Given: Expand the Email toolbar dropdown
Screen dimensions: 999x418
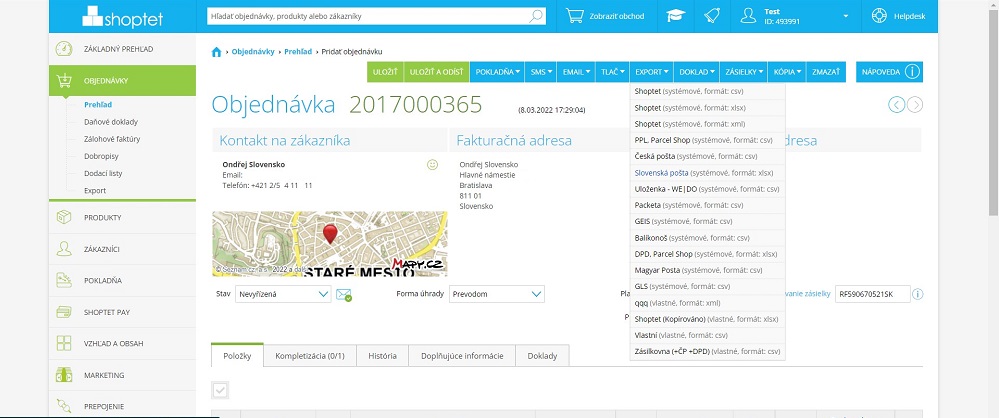Looking at the screenshot, I should 576,72.
